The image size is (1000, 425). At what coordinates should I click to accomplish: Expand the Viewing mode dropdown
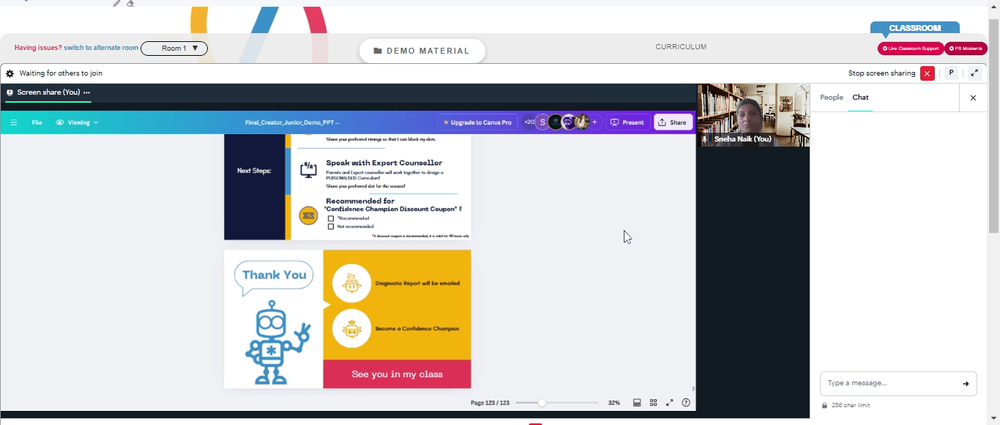coord(77,123)
